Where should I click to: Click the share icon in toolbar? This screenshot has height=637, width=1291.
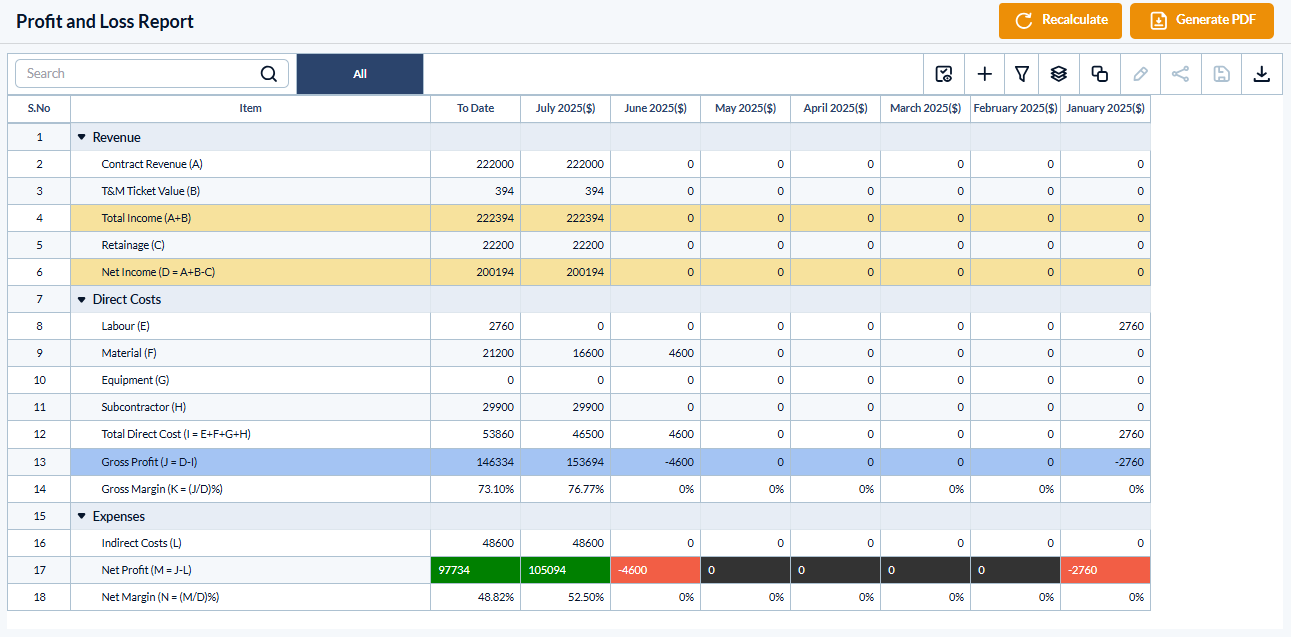click(1180, 74)
